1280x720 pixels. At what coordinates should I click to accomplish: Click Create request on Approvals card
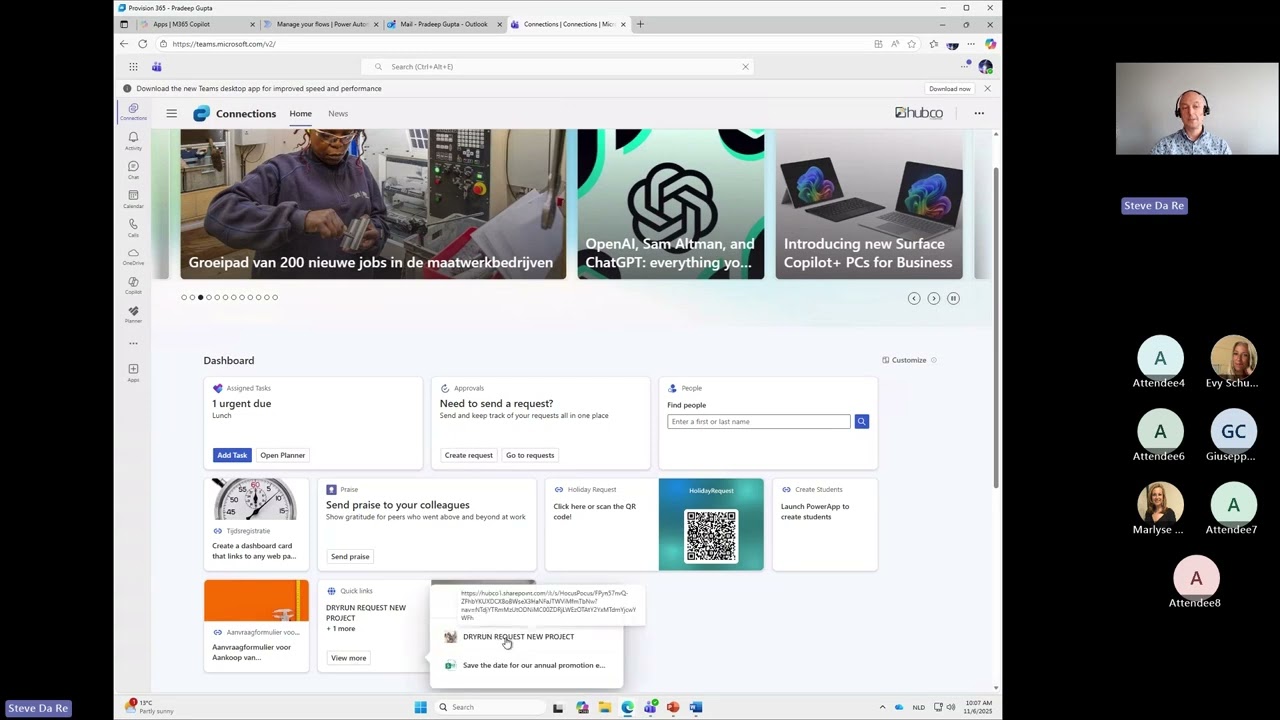468,455
